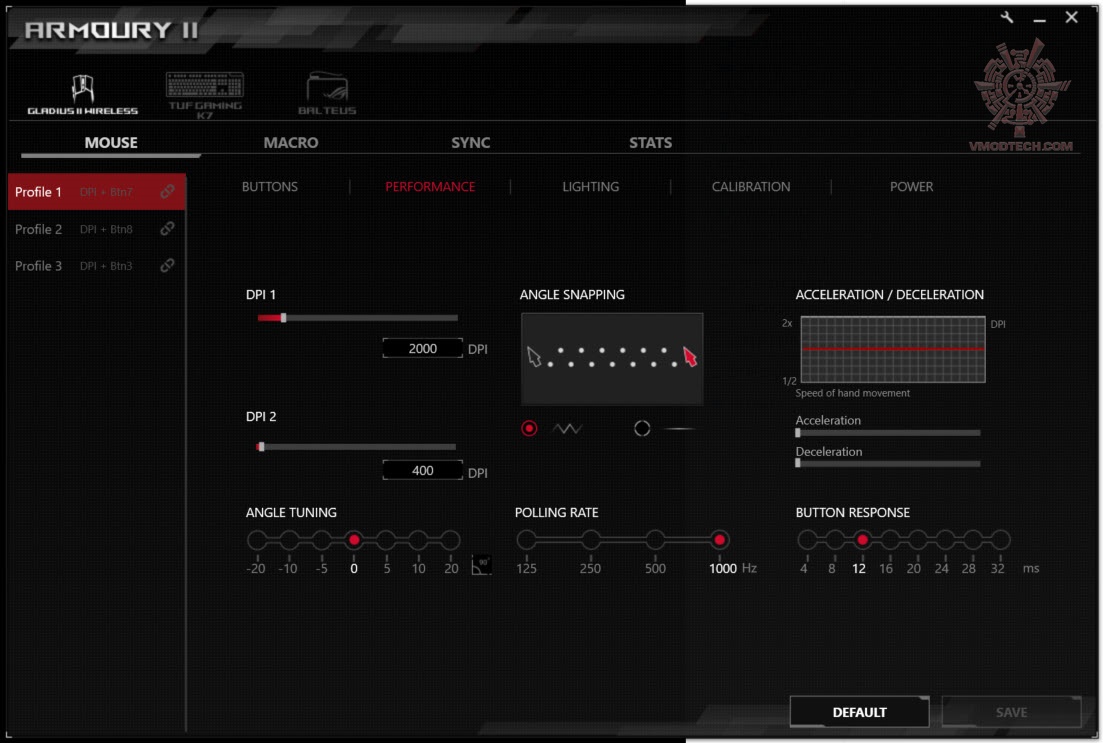The height and width of the screenshot is (743, 1103).
Task: Click the DPI 2 slider handle
Action: pos(261,447)
